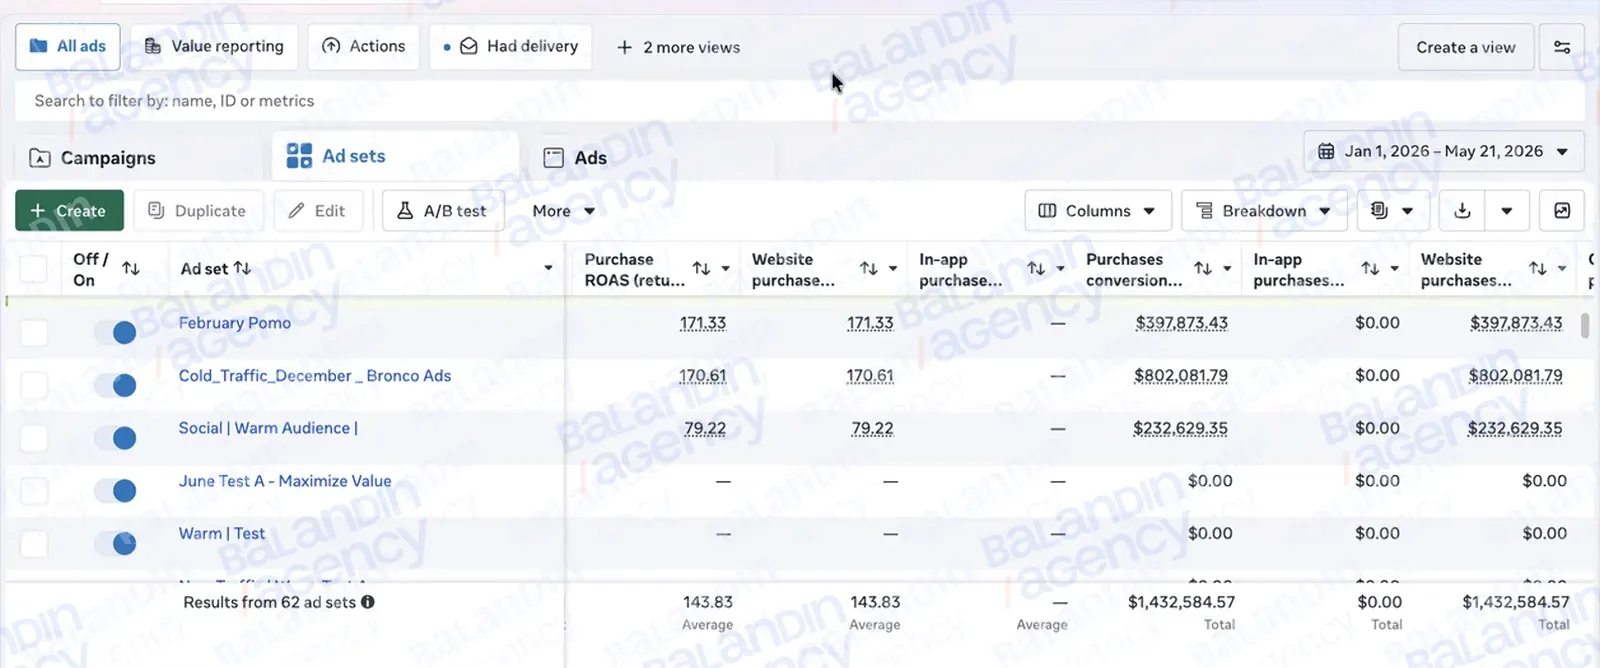The image size is (1600, 668).
Task: Click the $1,432,584.57 purchases conversion total
Action: click(x=1181, y=602)
